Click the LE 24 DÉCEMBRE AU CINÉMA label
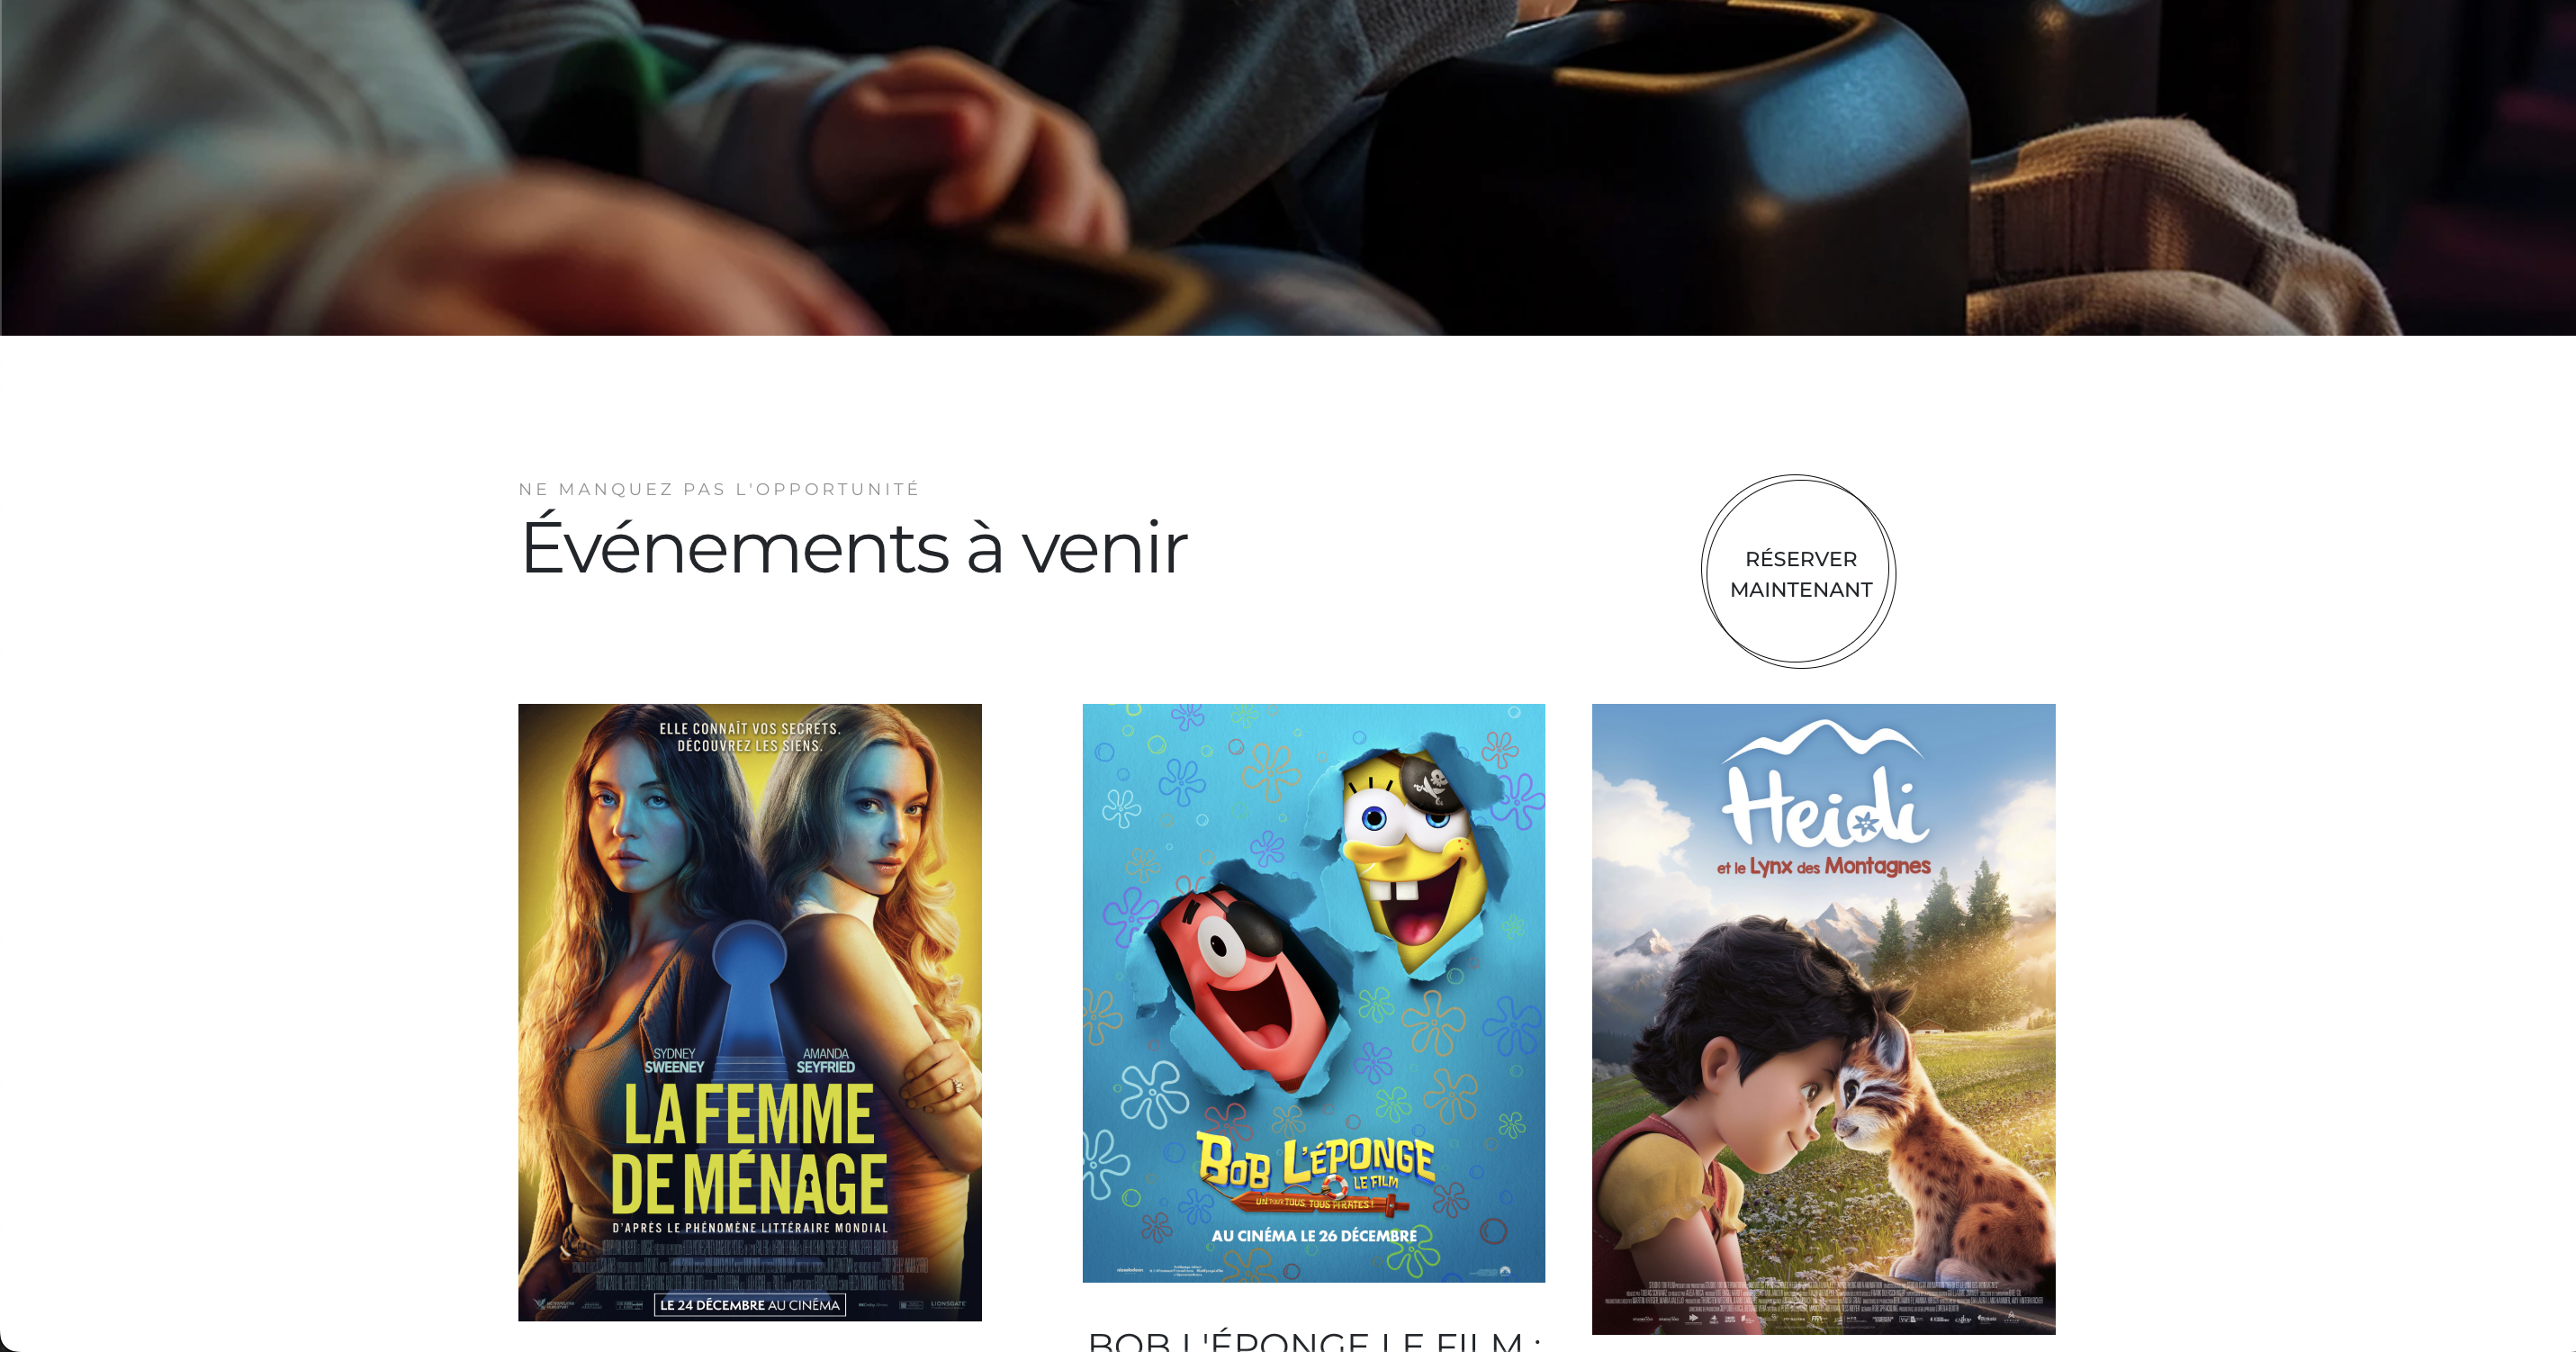 coord(750,1305)
